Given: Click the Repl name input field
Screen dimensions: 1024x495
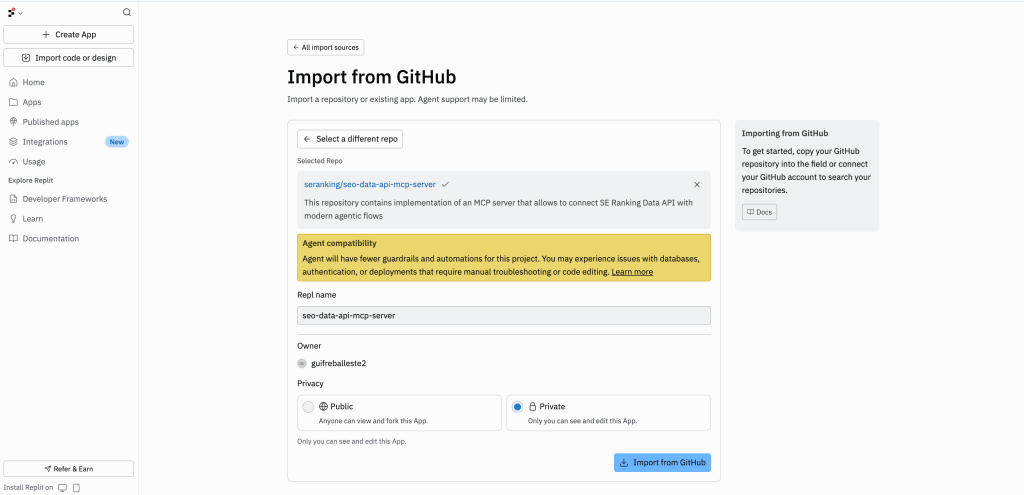Looking at the screenshot, I should pos(504,315).
